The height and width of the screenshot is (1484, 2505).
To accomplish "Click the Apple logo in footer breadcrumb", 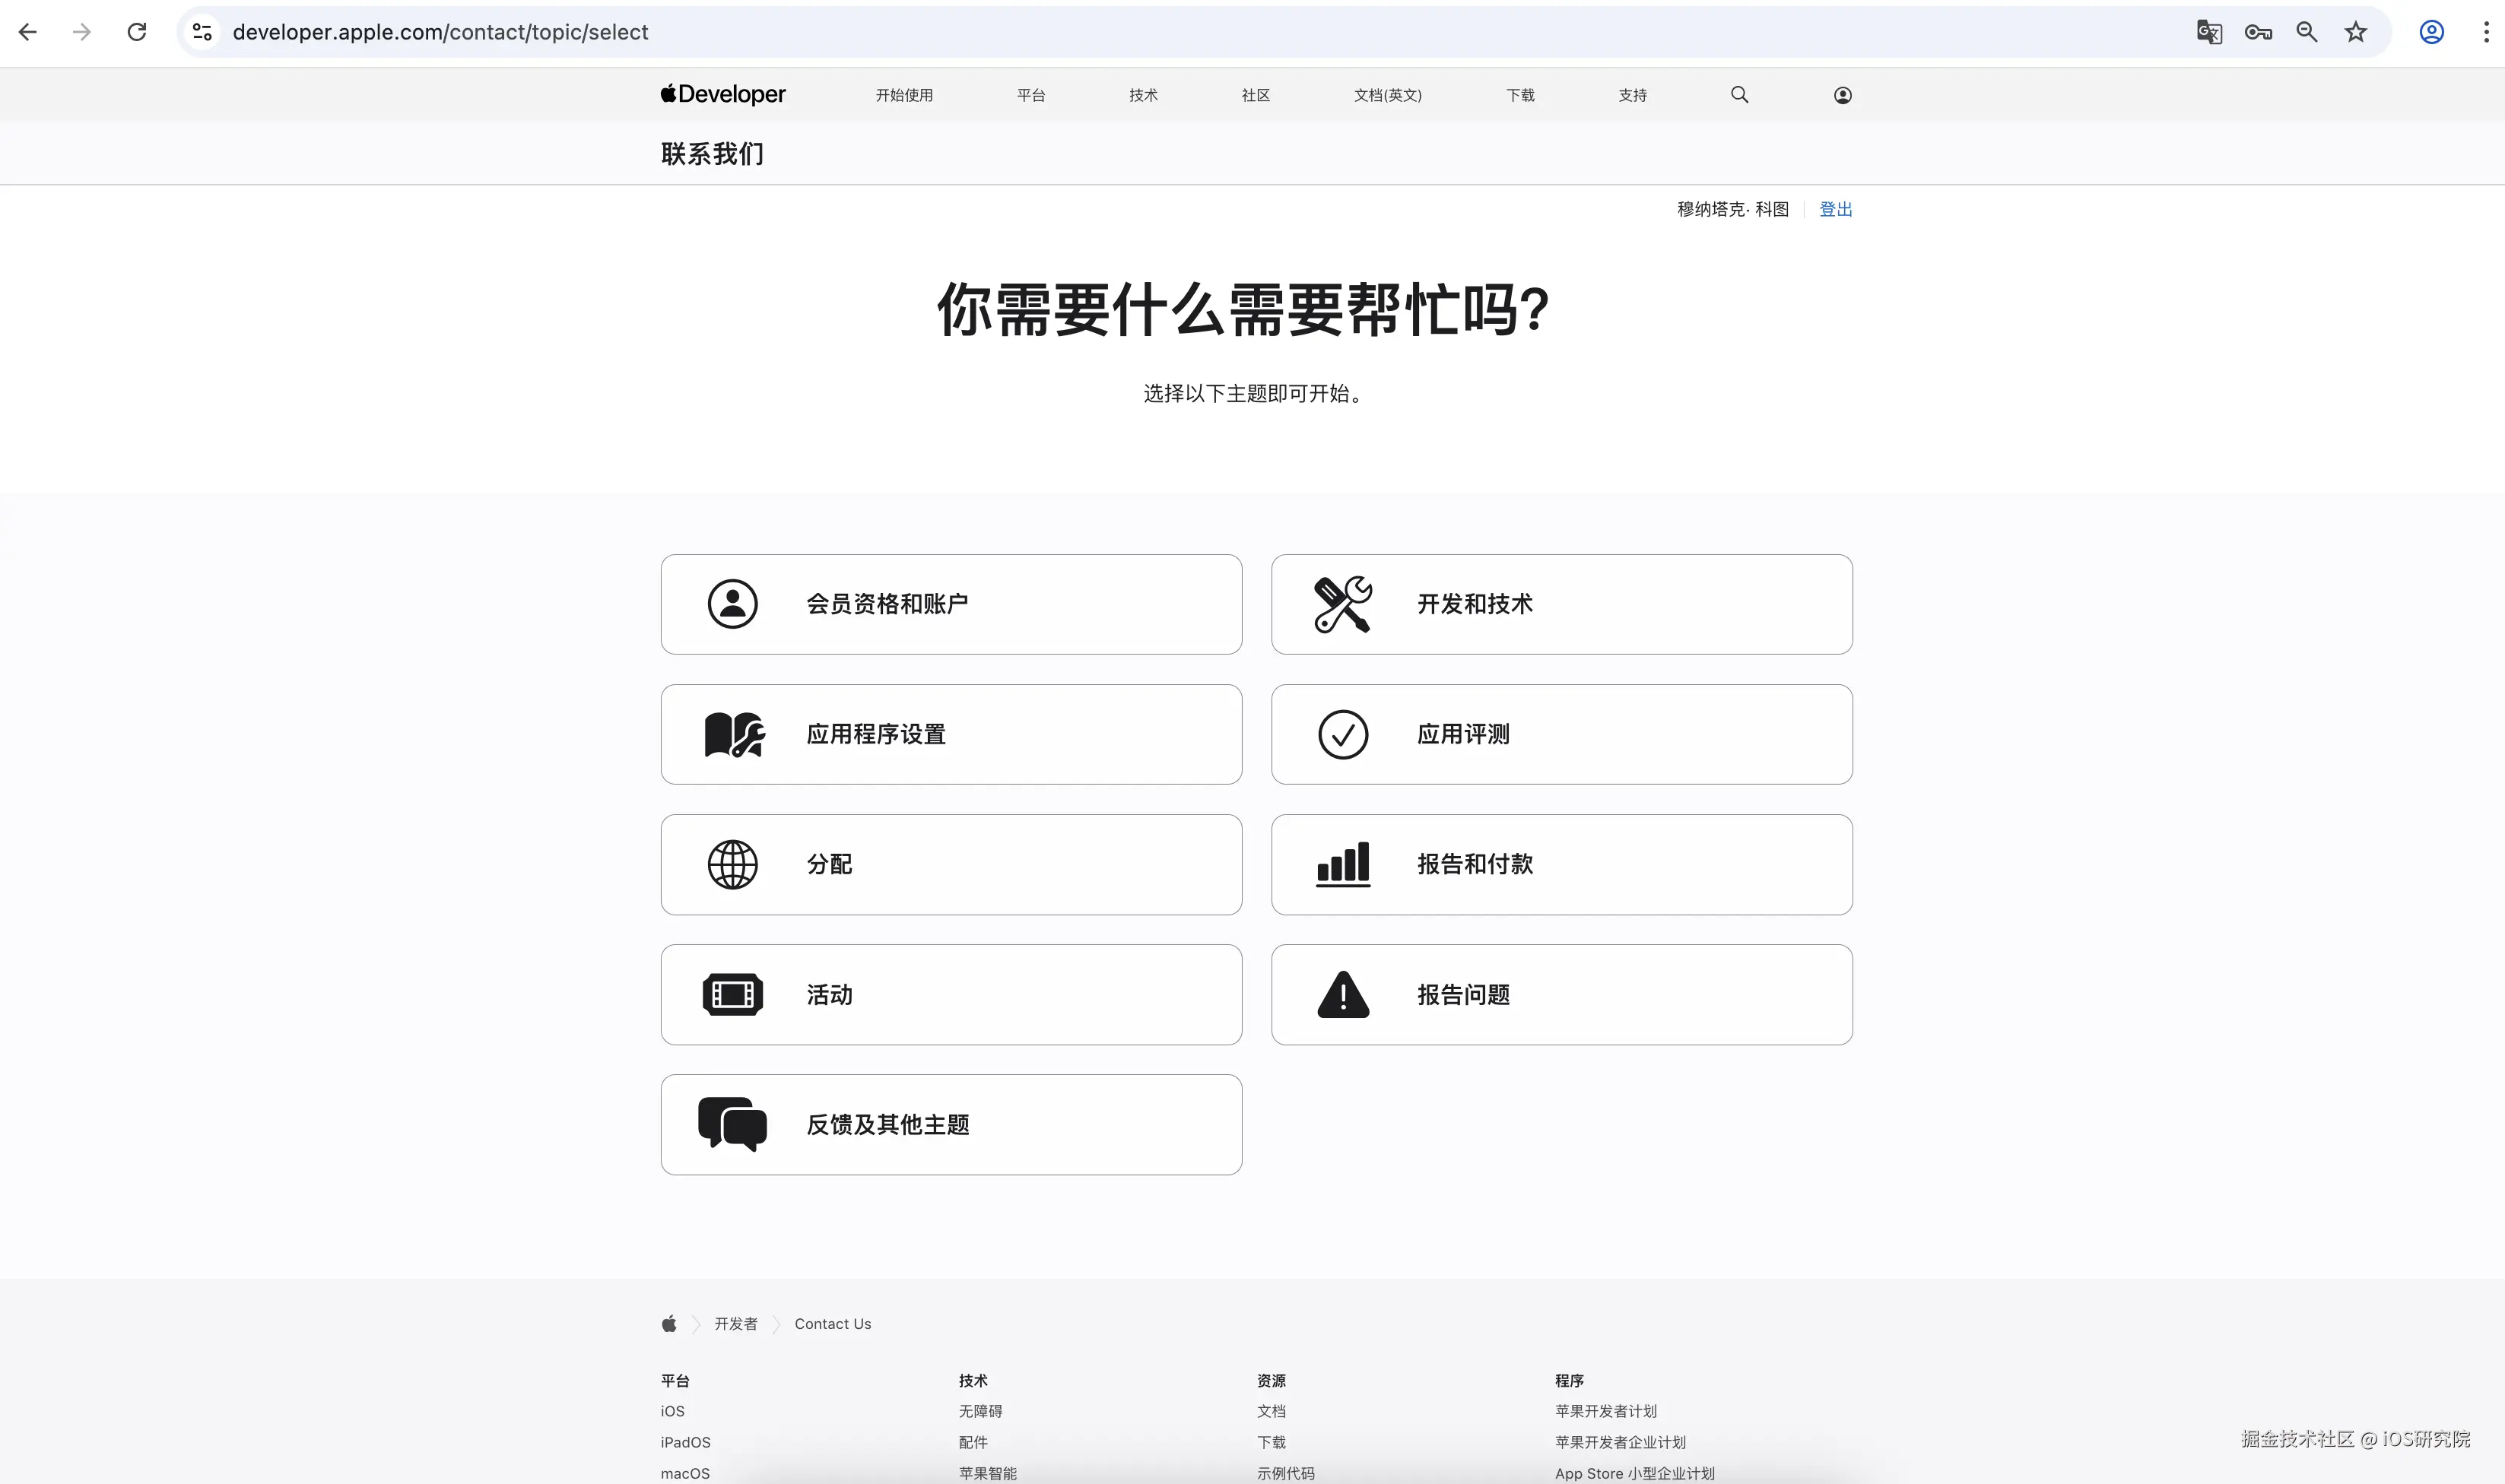I will pyautogui.click(x=669, y=1324).
